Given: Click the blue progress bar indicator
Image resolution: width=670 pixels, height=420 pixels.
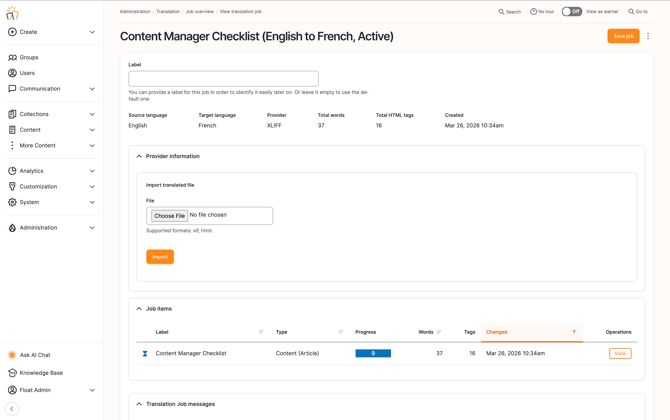Looking at the screenshot, I should coord(373,353).
